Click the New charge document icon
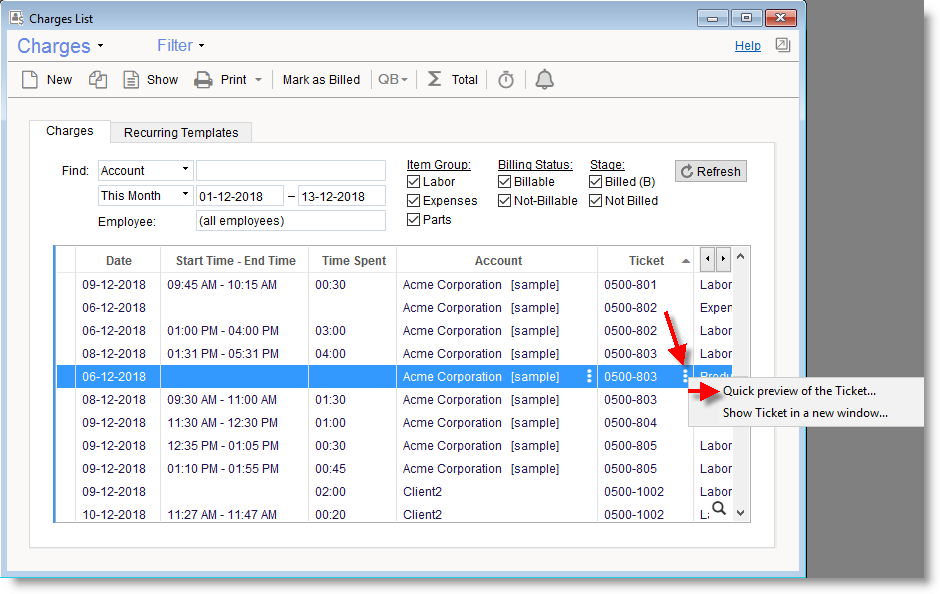This screenshot has width=940, height=594. pos(30,80)
